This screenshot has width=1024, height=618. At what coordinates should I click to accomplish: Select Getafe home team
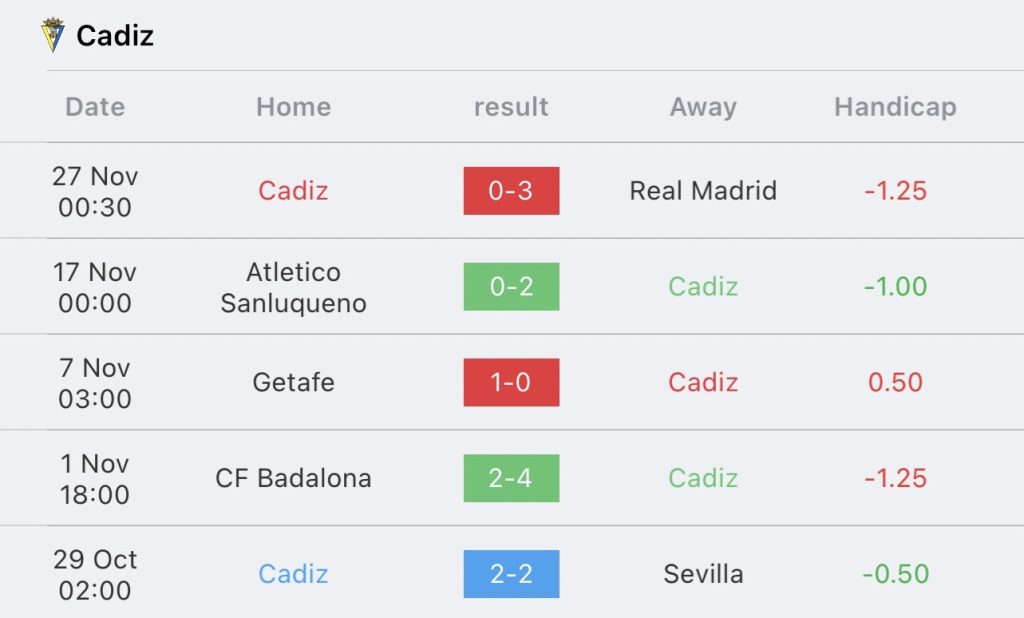pyautogui.click(x=293, y=382)
